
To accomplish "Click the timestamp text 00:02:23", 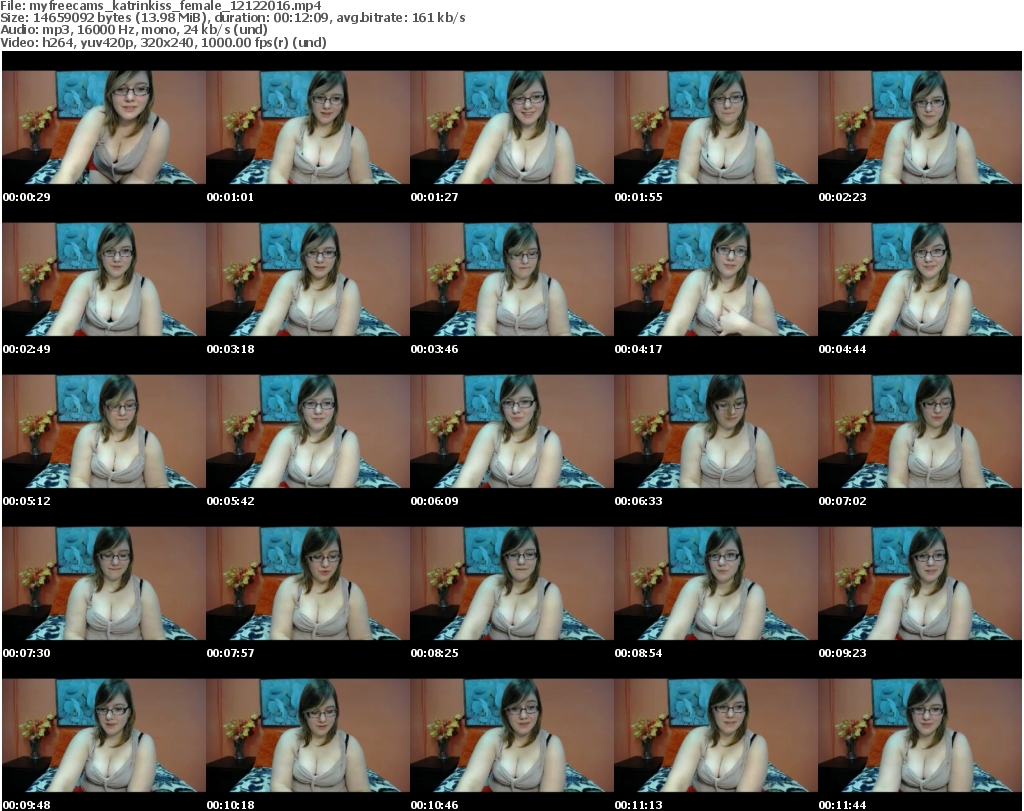I will tap(842, 197).
